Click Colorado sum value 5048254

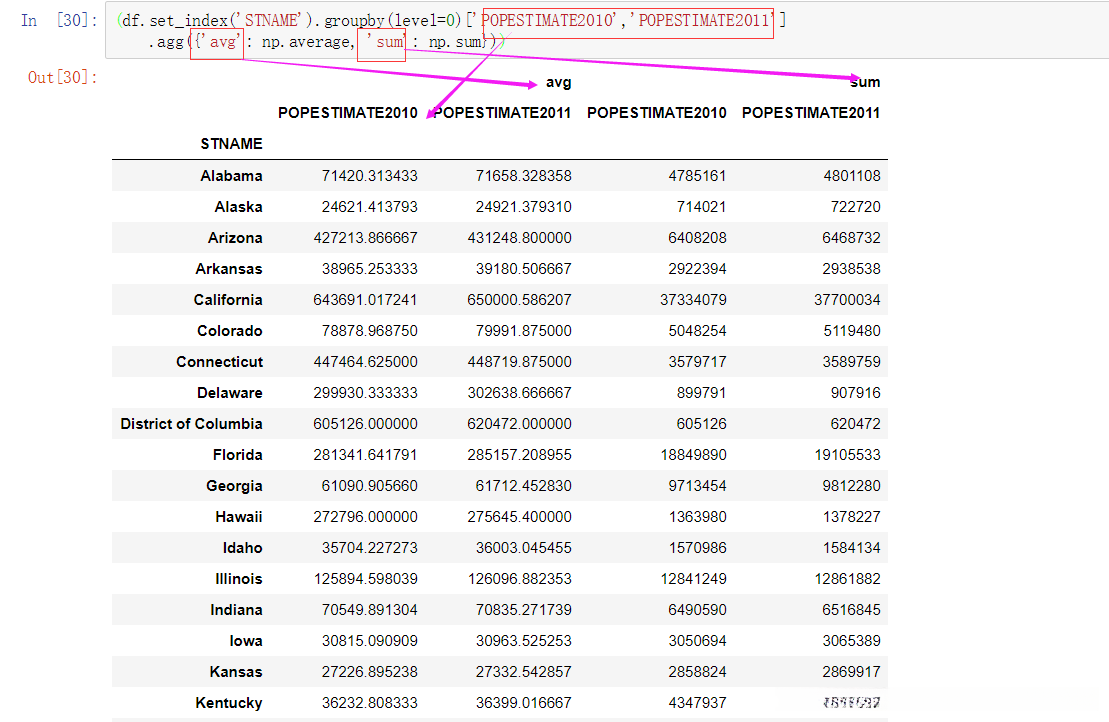tap(697, 331)
